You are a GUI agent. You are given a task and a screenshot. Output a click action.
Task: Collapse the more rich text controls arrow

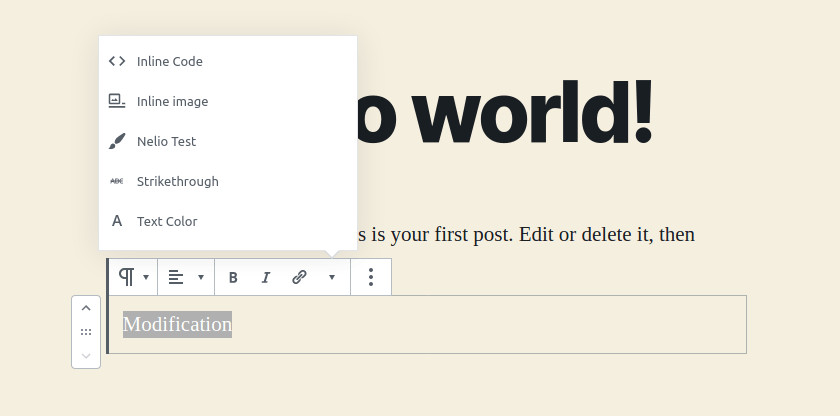tap(332, 277)
